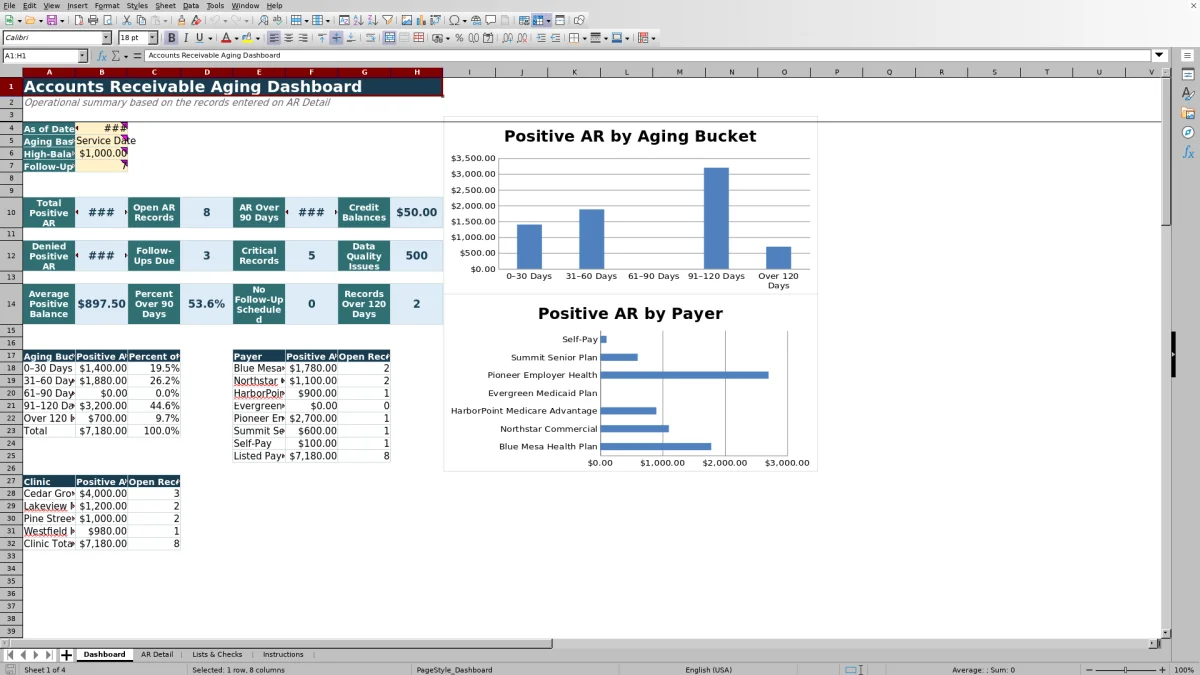Open the Data menu

(x=191, y=5)
